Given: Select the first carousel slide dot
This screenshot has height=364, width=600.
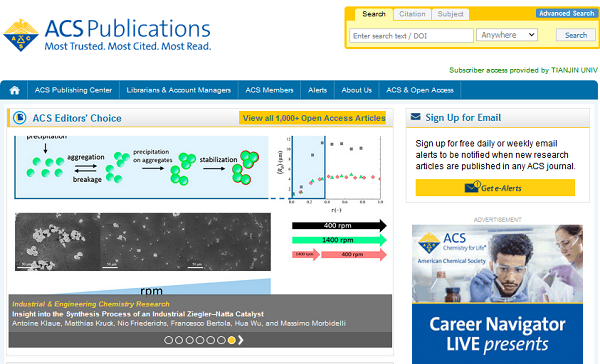Looking at the screenshot, I should coord(168,340).
